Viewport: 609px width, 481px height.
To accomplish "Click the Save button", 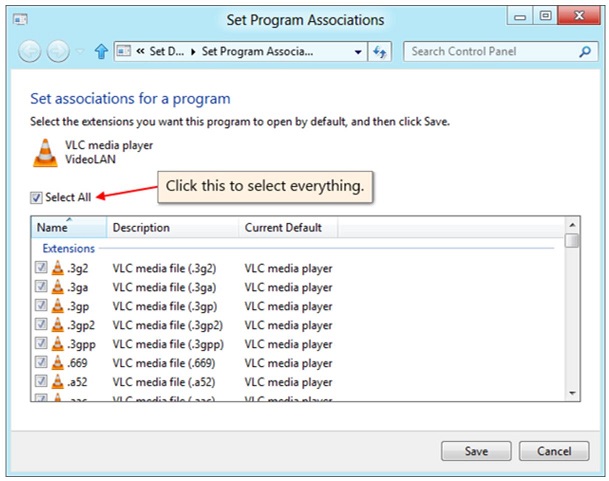I will tap(476, 451).
